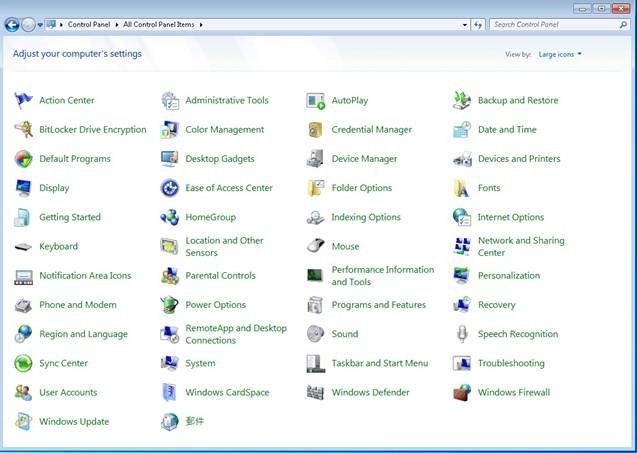The width and height of the screenshot is (637, 453).
Task: Expand arrow after Control Panel breadcrumb
Action: 117,25
